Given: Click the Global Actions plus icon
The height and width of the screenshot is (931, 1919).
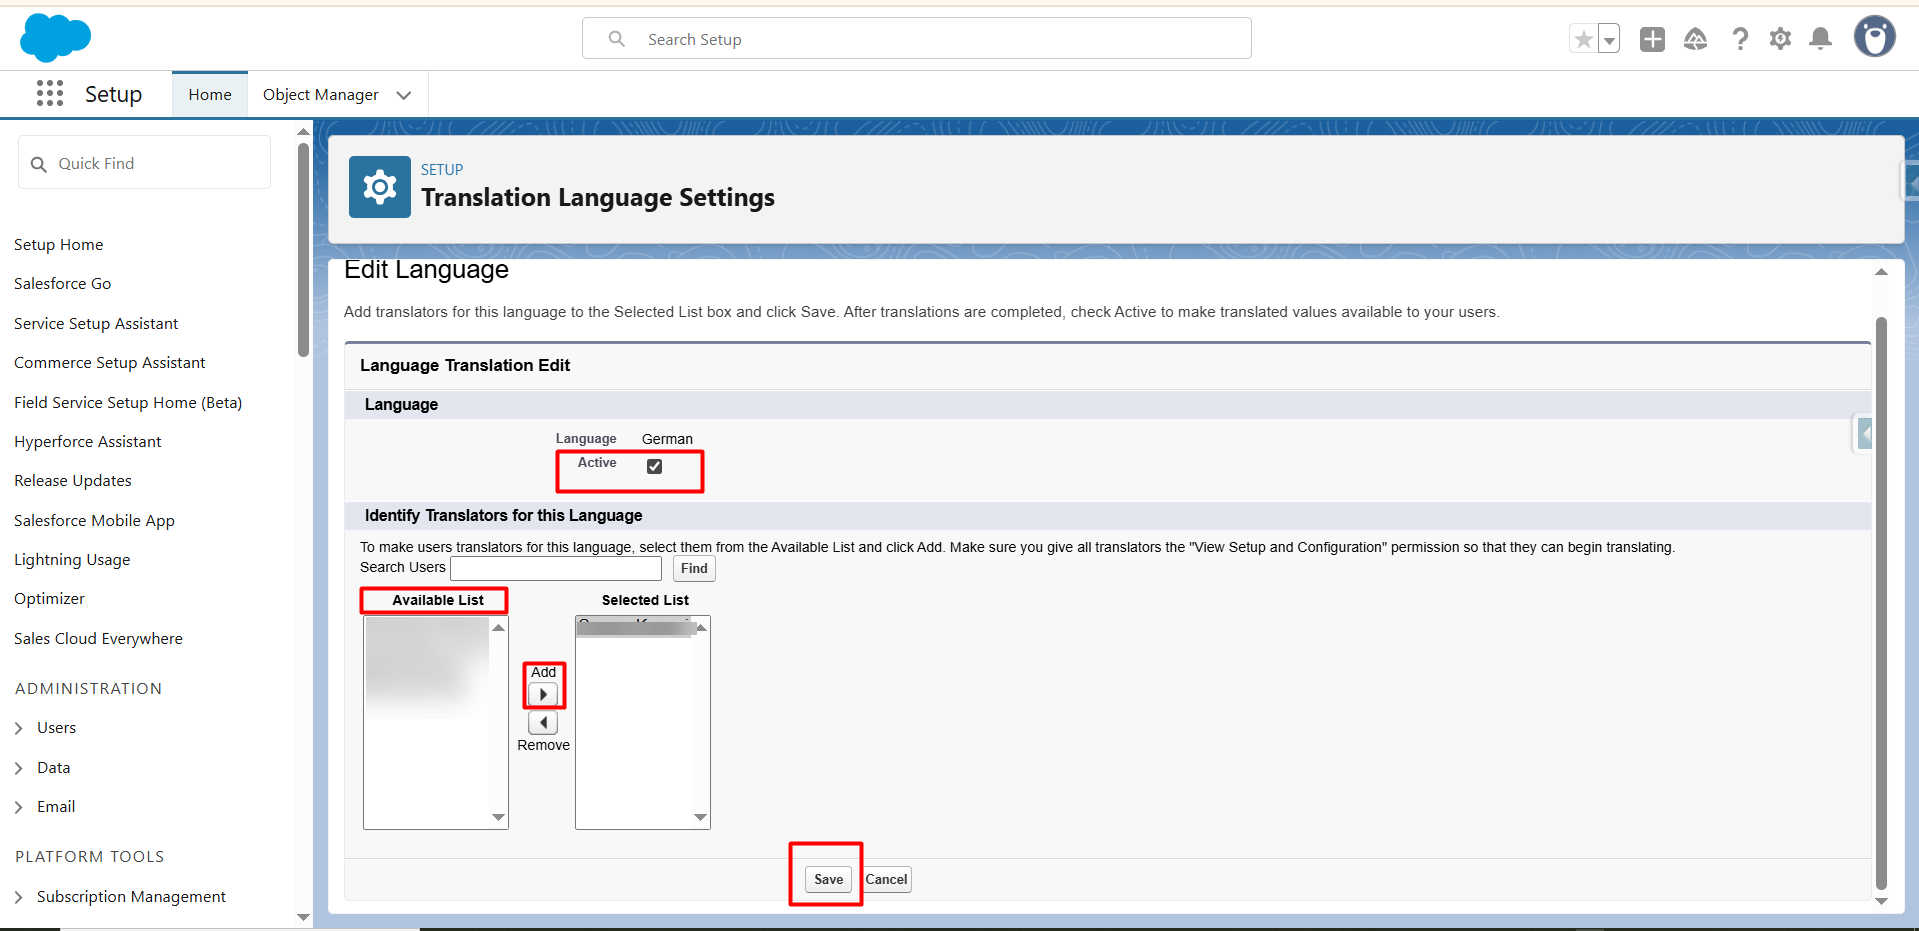Looking at the screenshot, I should tap(1652, 39).
